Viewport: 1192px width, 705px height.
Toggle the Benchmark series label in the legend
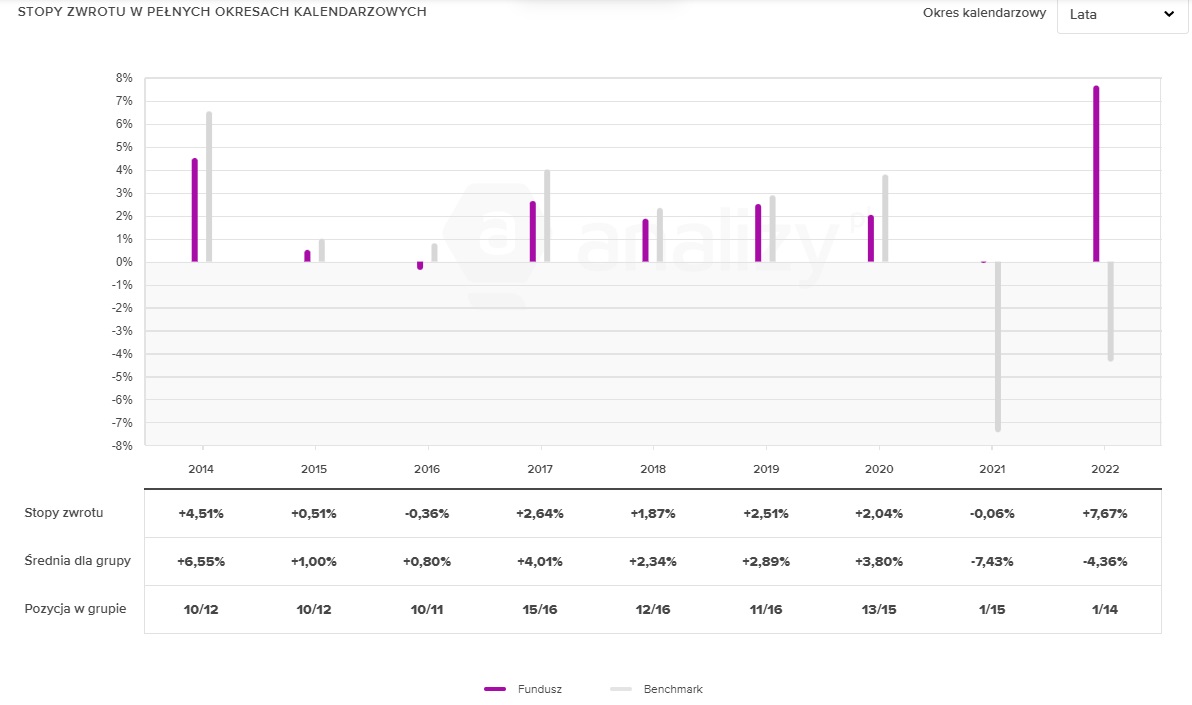point(672,689)
